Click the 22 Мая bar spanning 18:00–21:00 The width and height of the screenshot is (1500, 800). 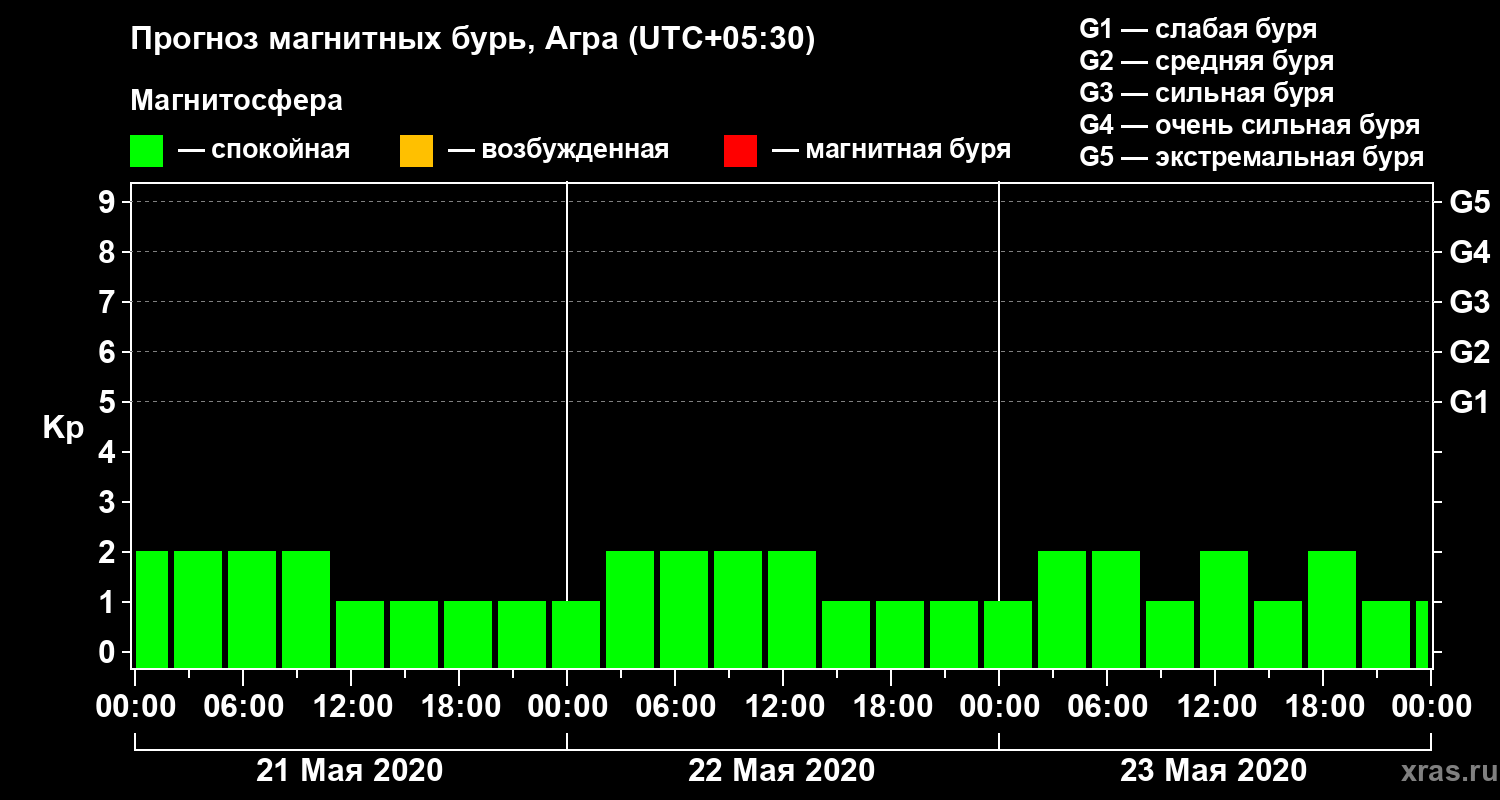[x=900, y=634]
